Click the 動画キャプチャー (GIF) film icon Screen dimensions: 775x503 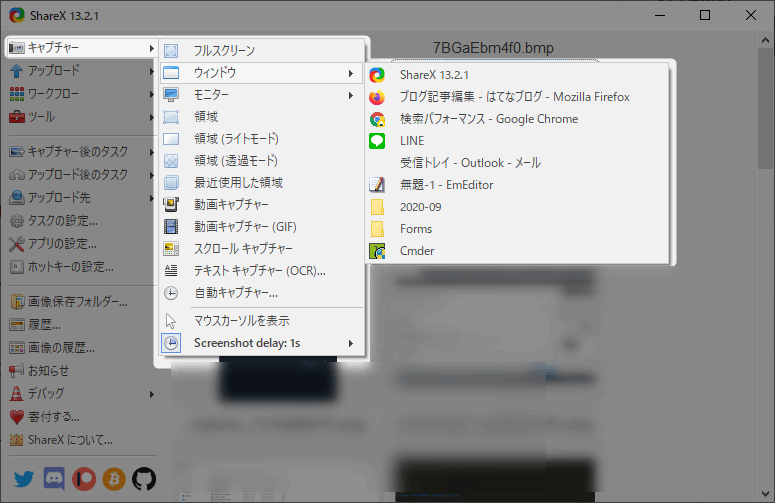pyautogui.click(x=171, y=227)
